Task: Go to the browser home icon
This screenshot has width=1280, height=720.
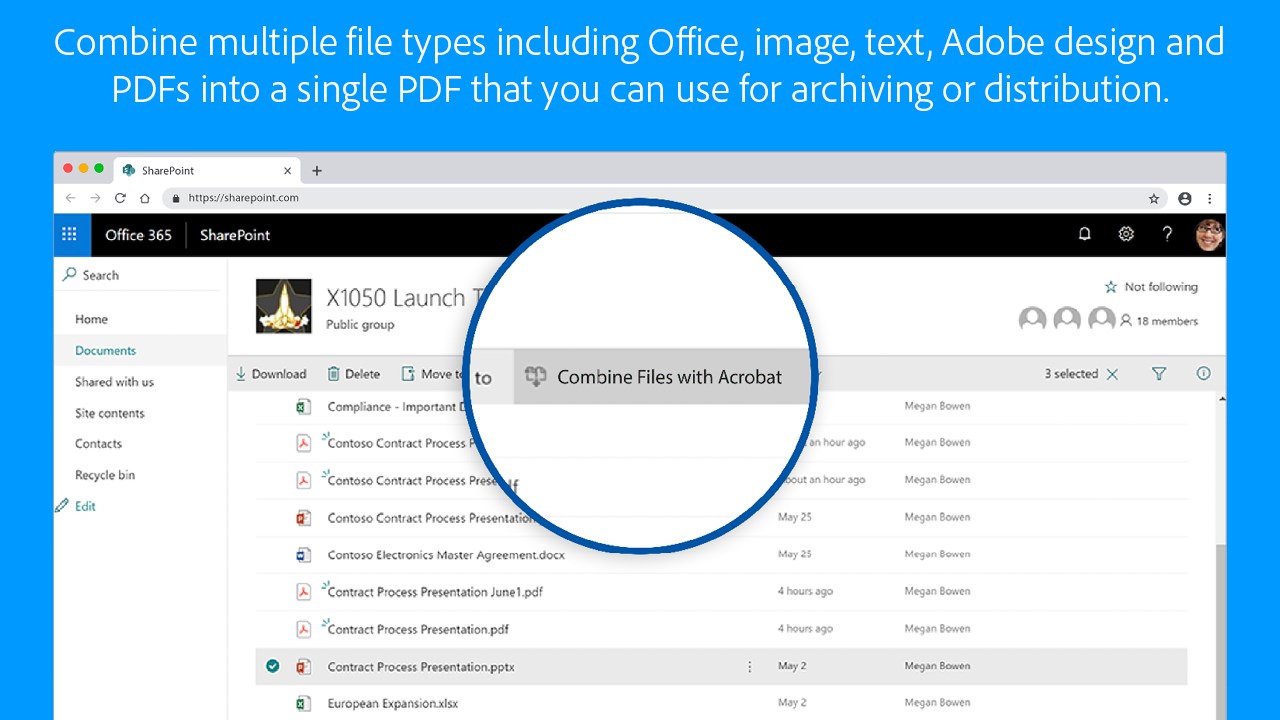Action: pos(145,198)
